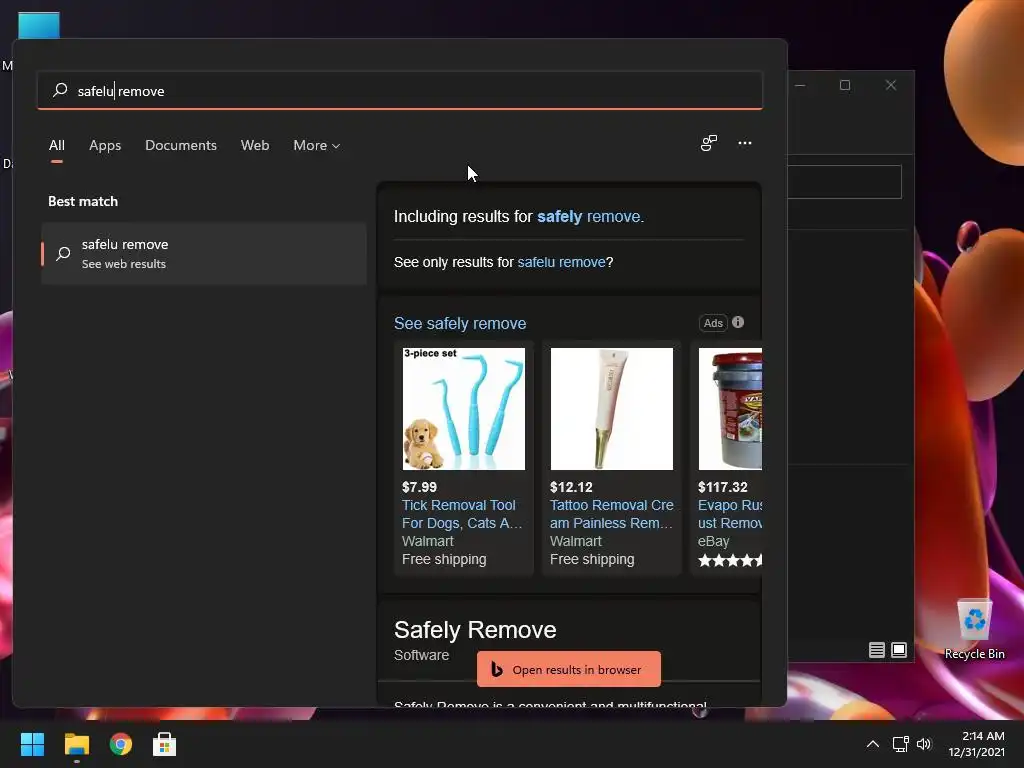Viewport: 1024px width, 768px height.
Task: Open the Recycle Bin desktop icon
Action: click(974, 630)
